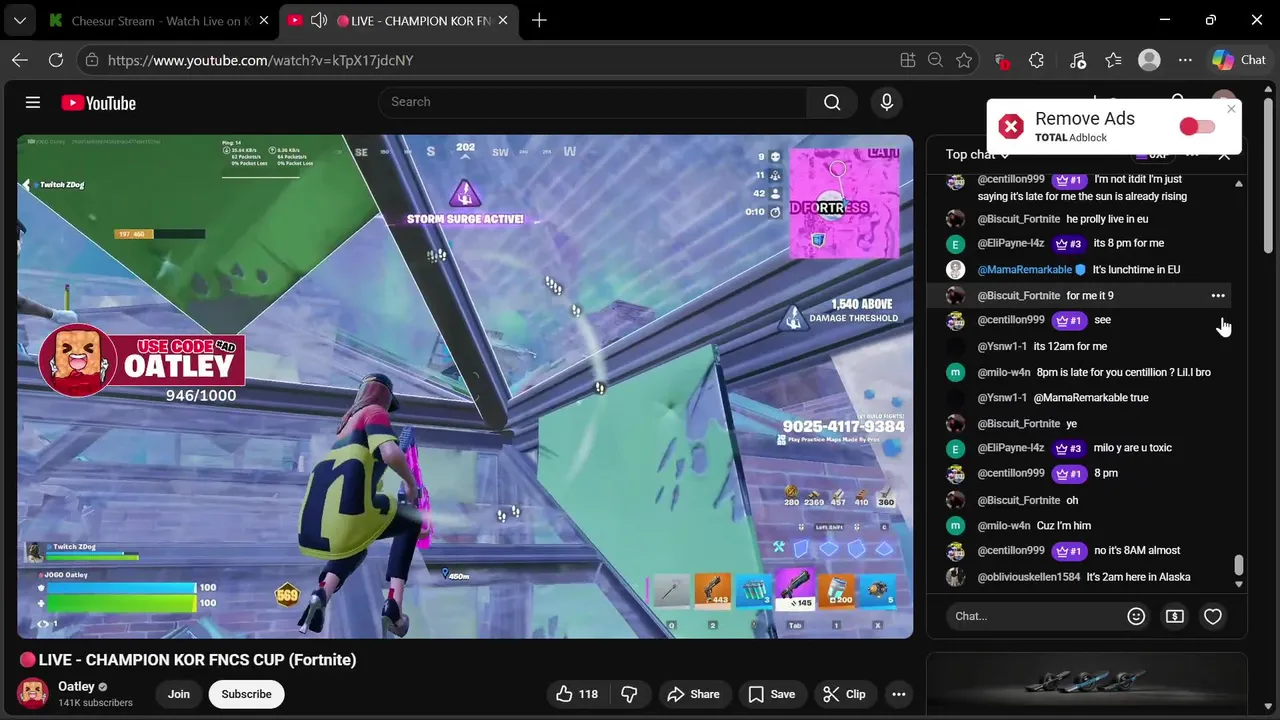Open the browser profile avatar
Viewport: 1280px width, 720px height.
[1150, 60]
